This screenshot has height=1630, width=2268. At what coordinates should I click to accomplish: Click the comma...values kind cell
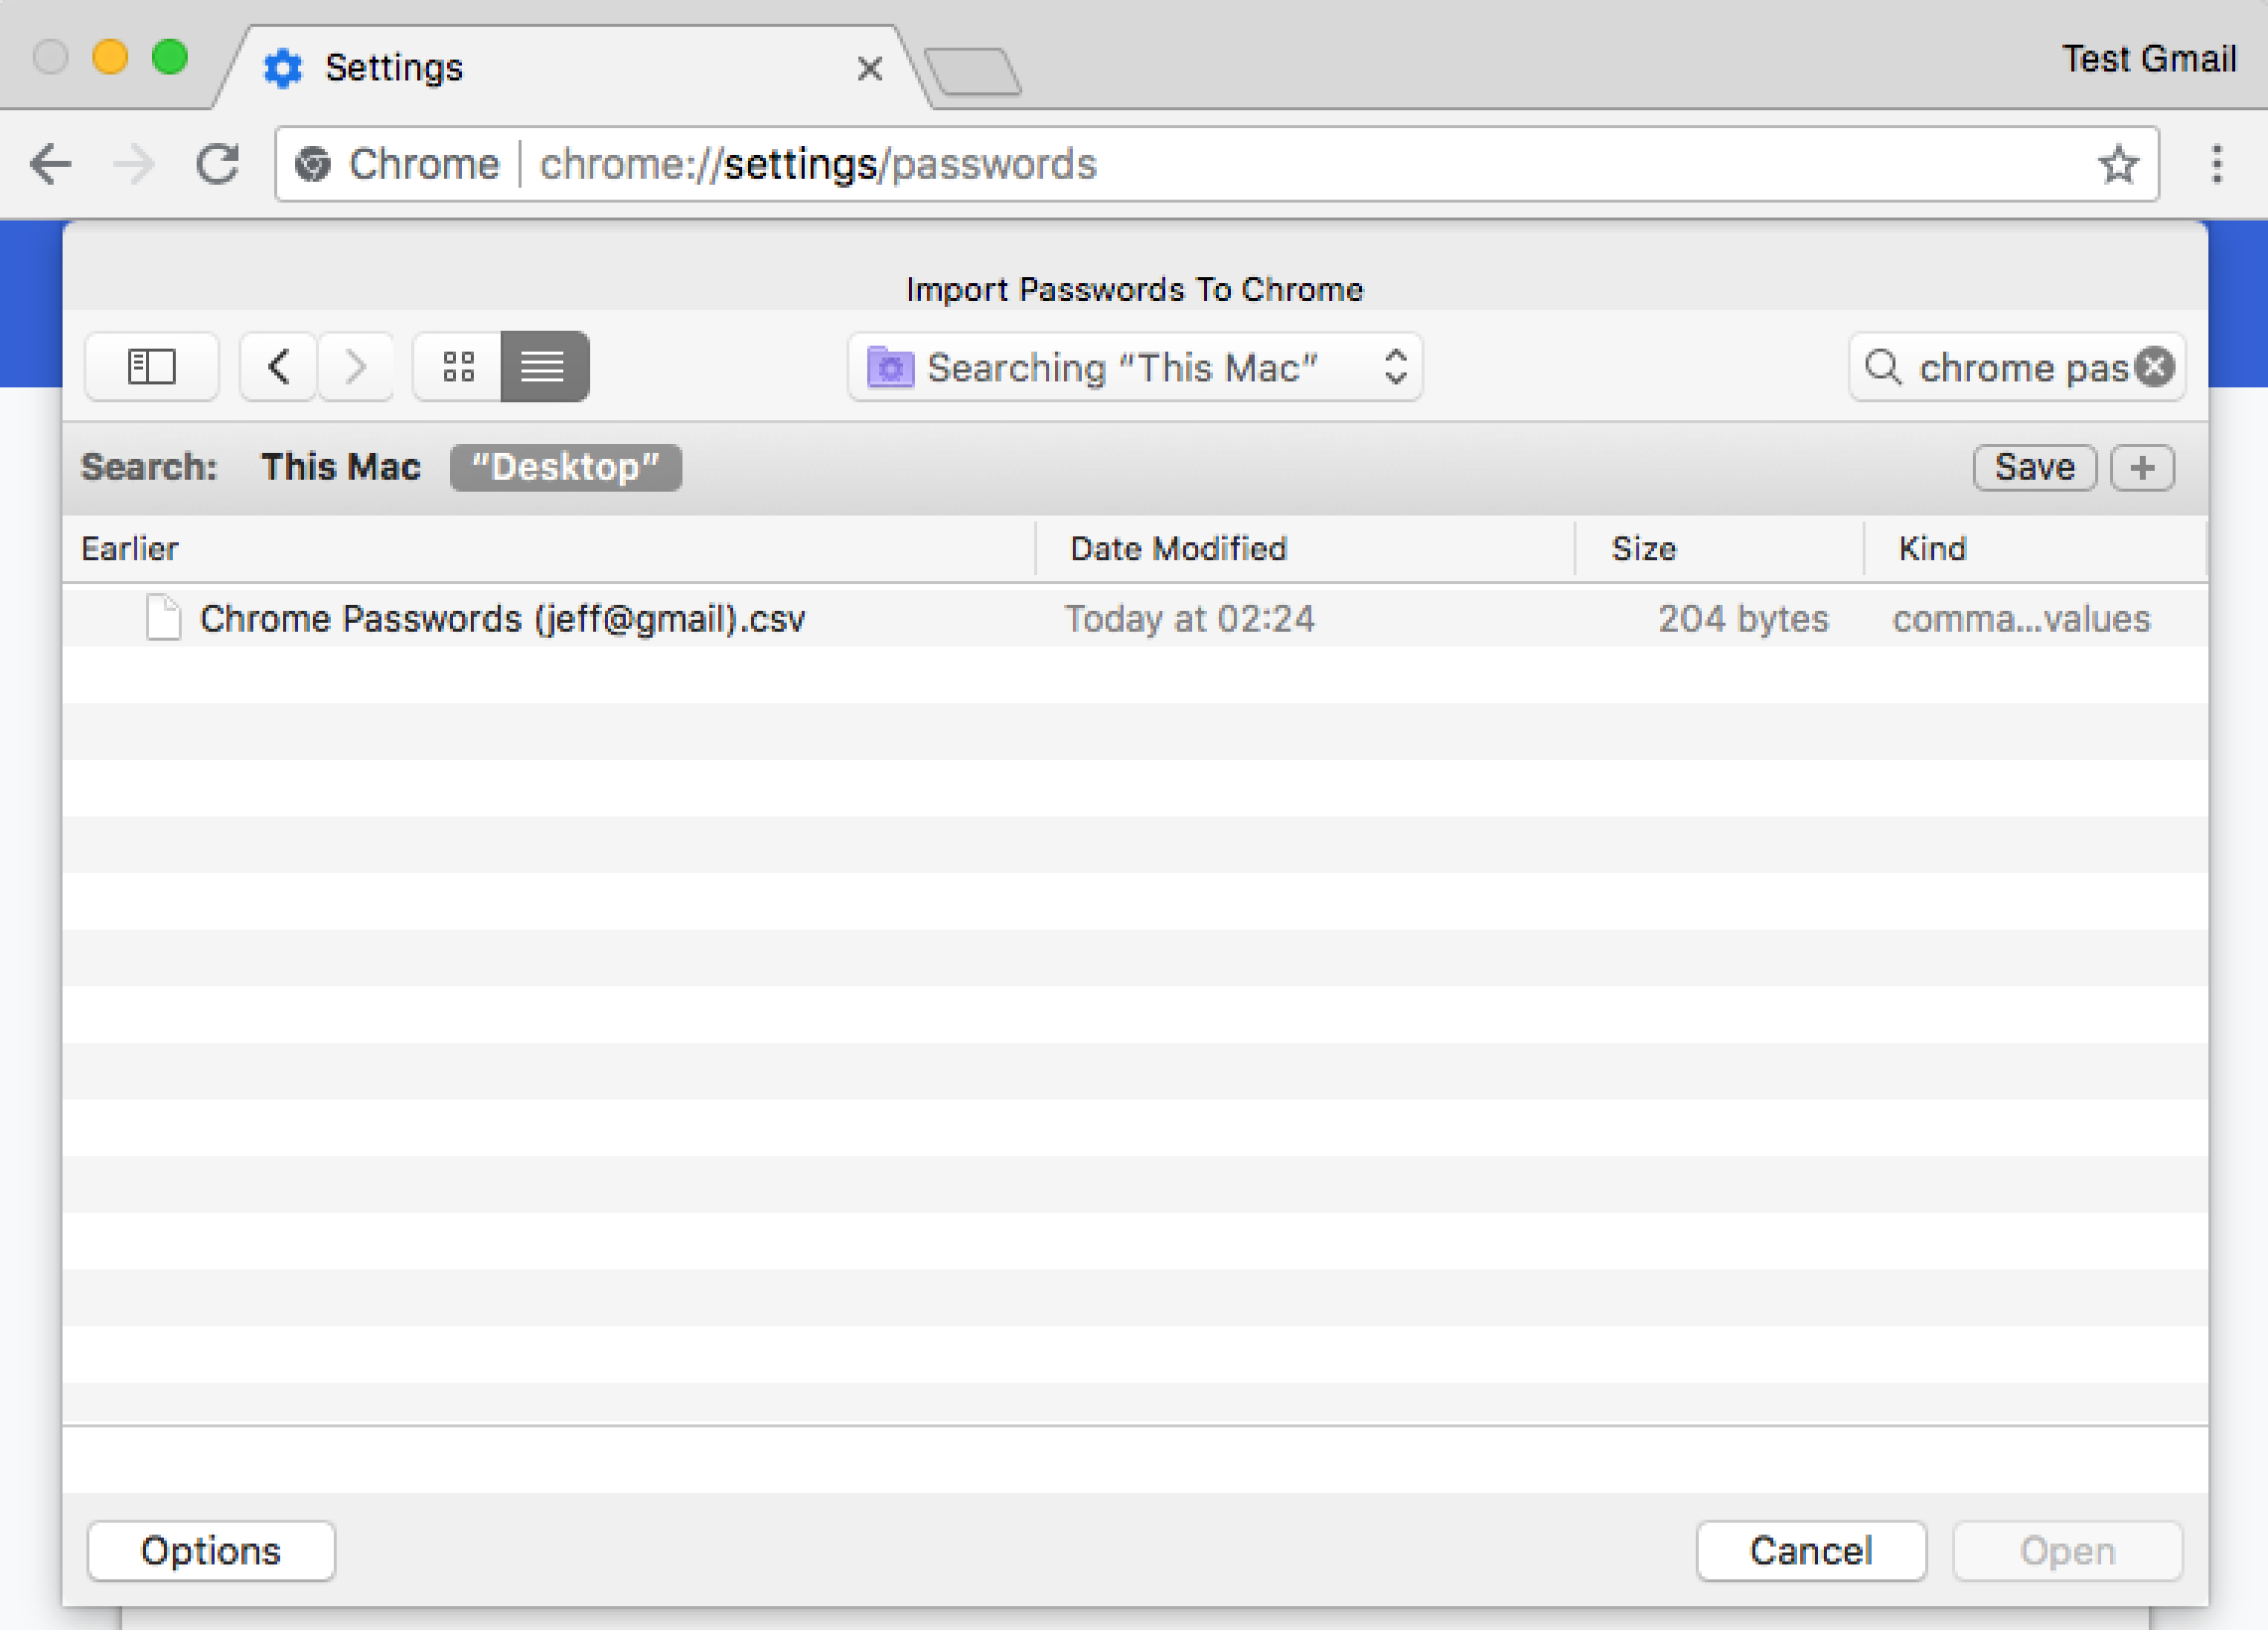coord(2021,619)
